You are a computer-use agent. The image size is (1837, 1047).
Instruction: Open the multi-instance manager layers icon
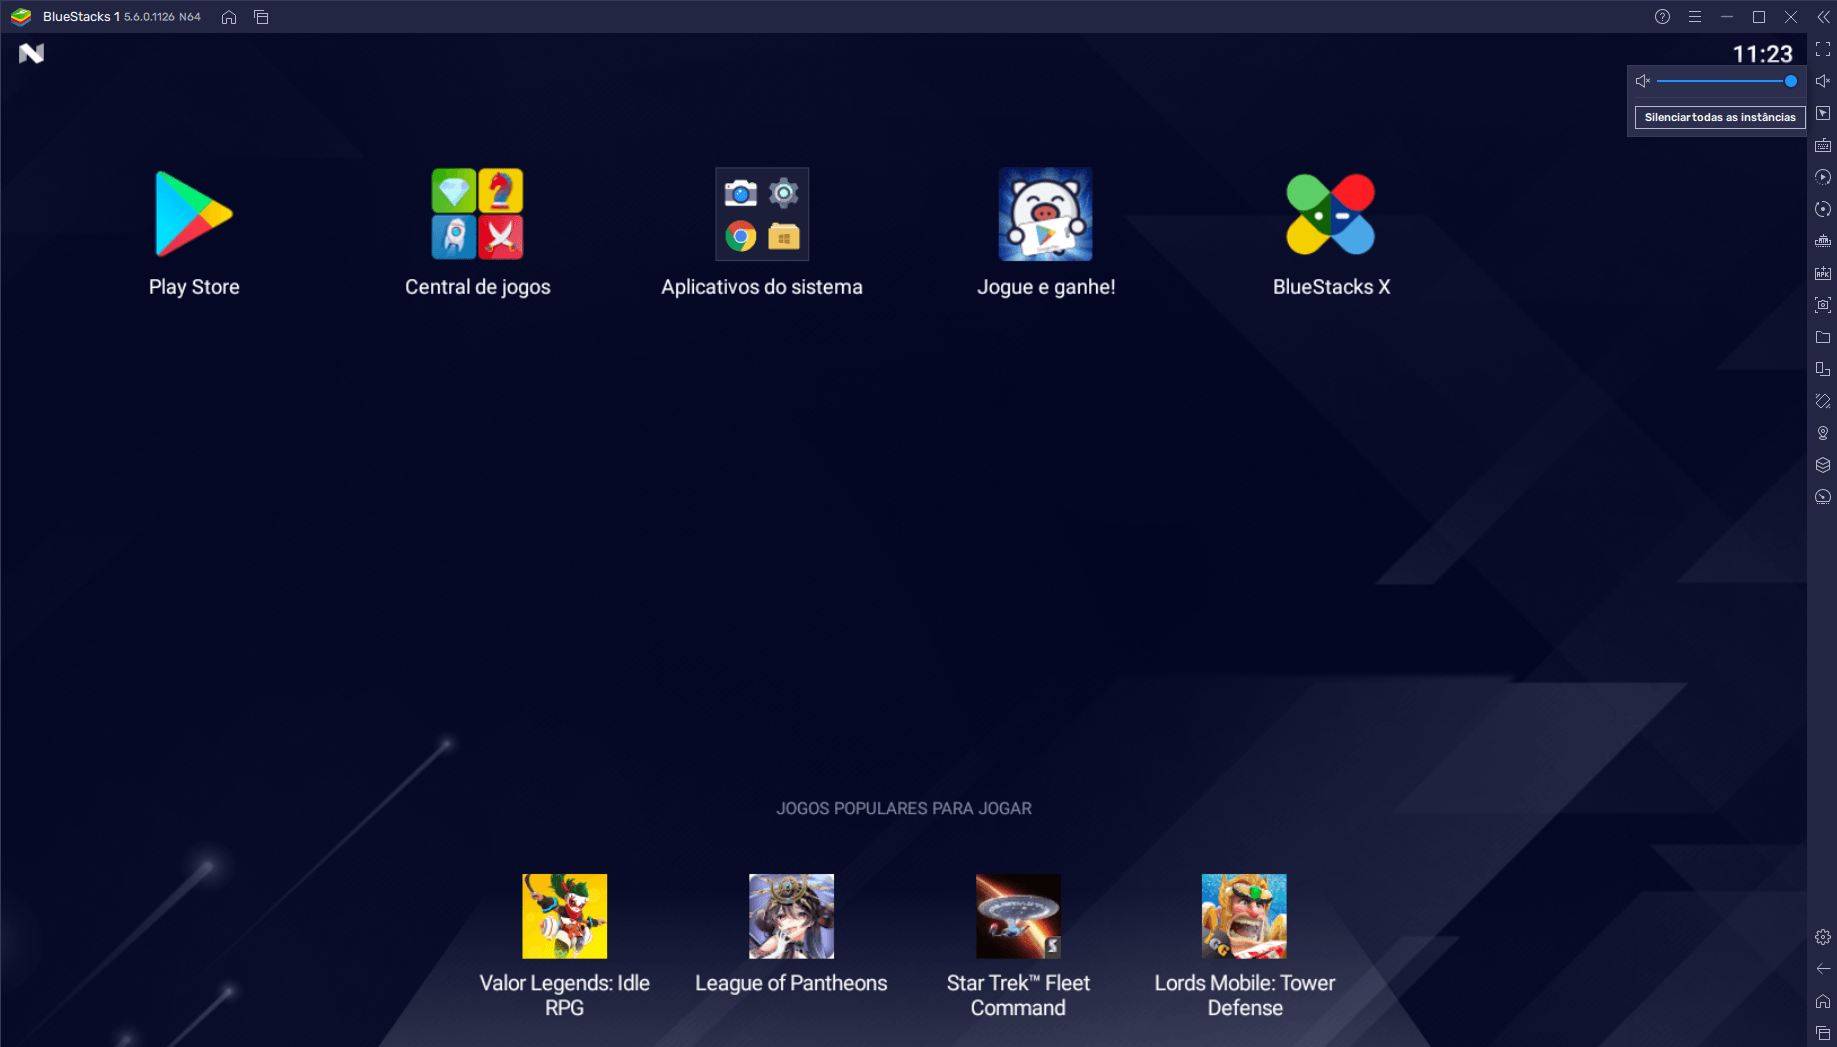[x=1823, y=465]
